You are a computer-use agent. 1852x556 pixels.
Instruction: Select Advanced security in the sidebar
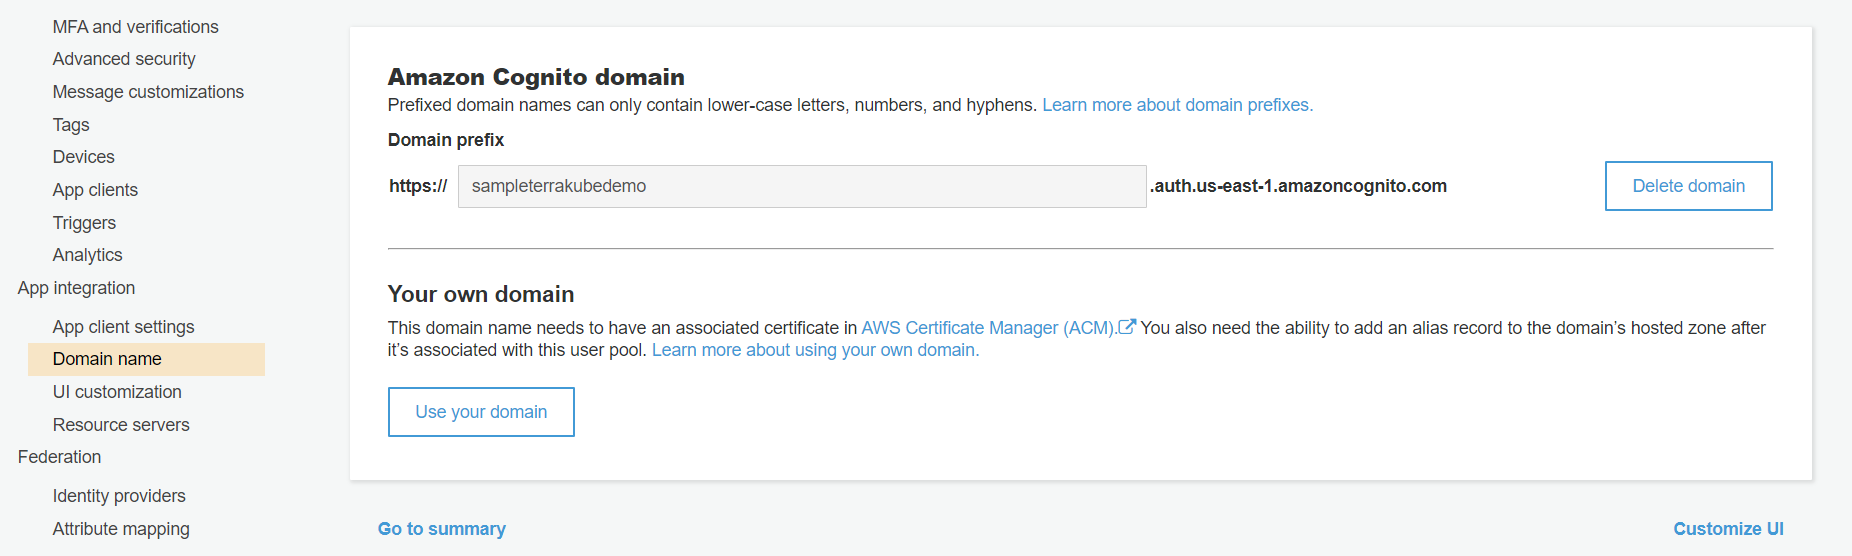124,59
